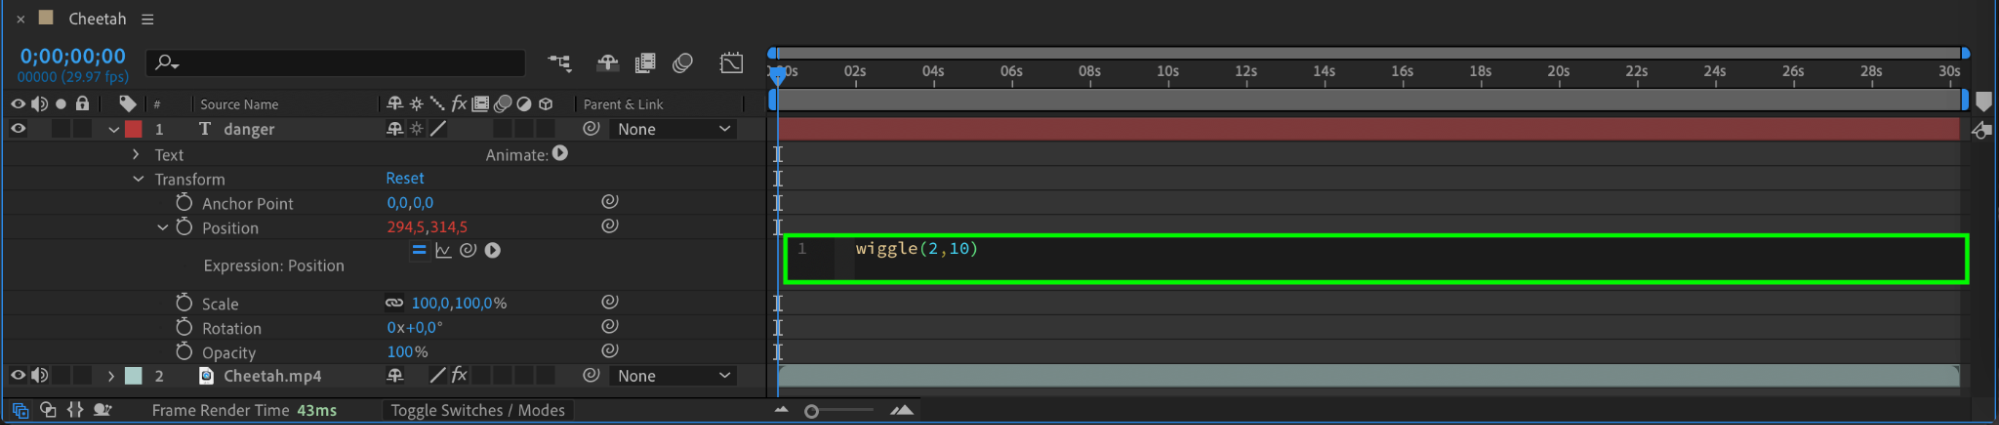Toggle Scale constrain proportions link
The image size is (1999, 425).
coord(394,302)
